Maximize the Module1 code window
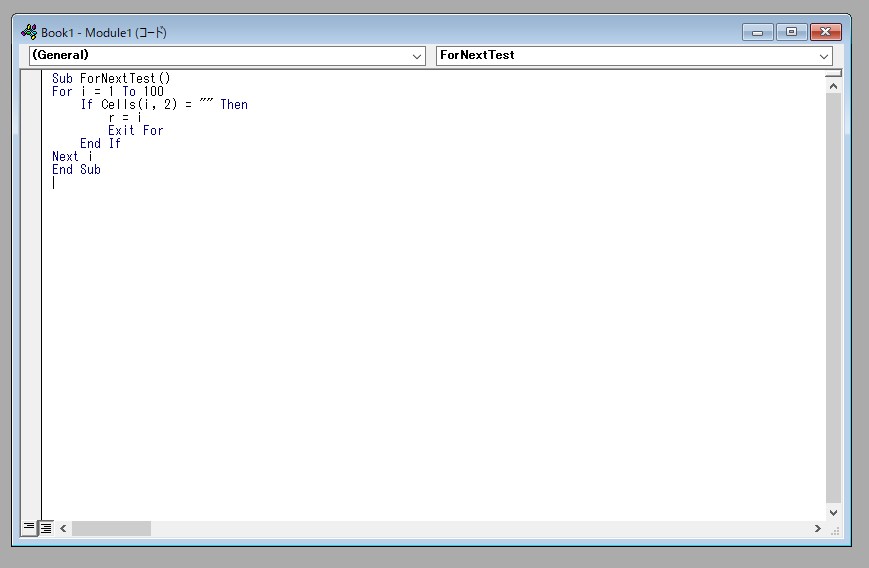 point(791,32)
